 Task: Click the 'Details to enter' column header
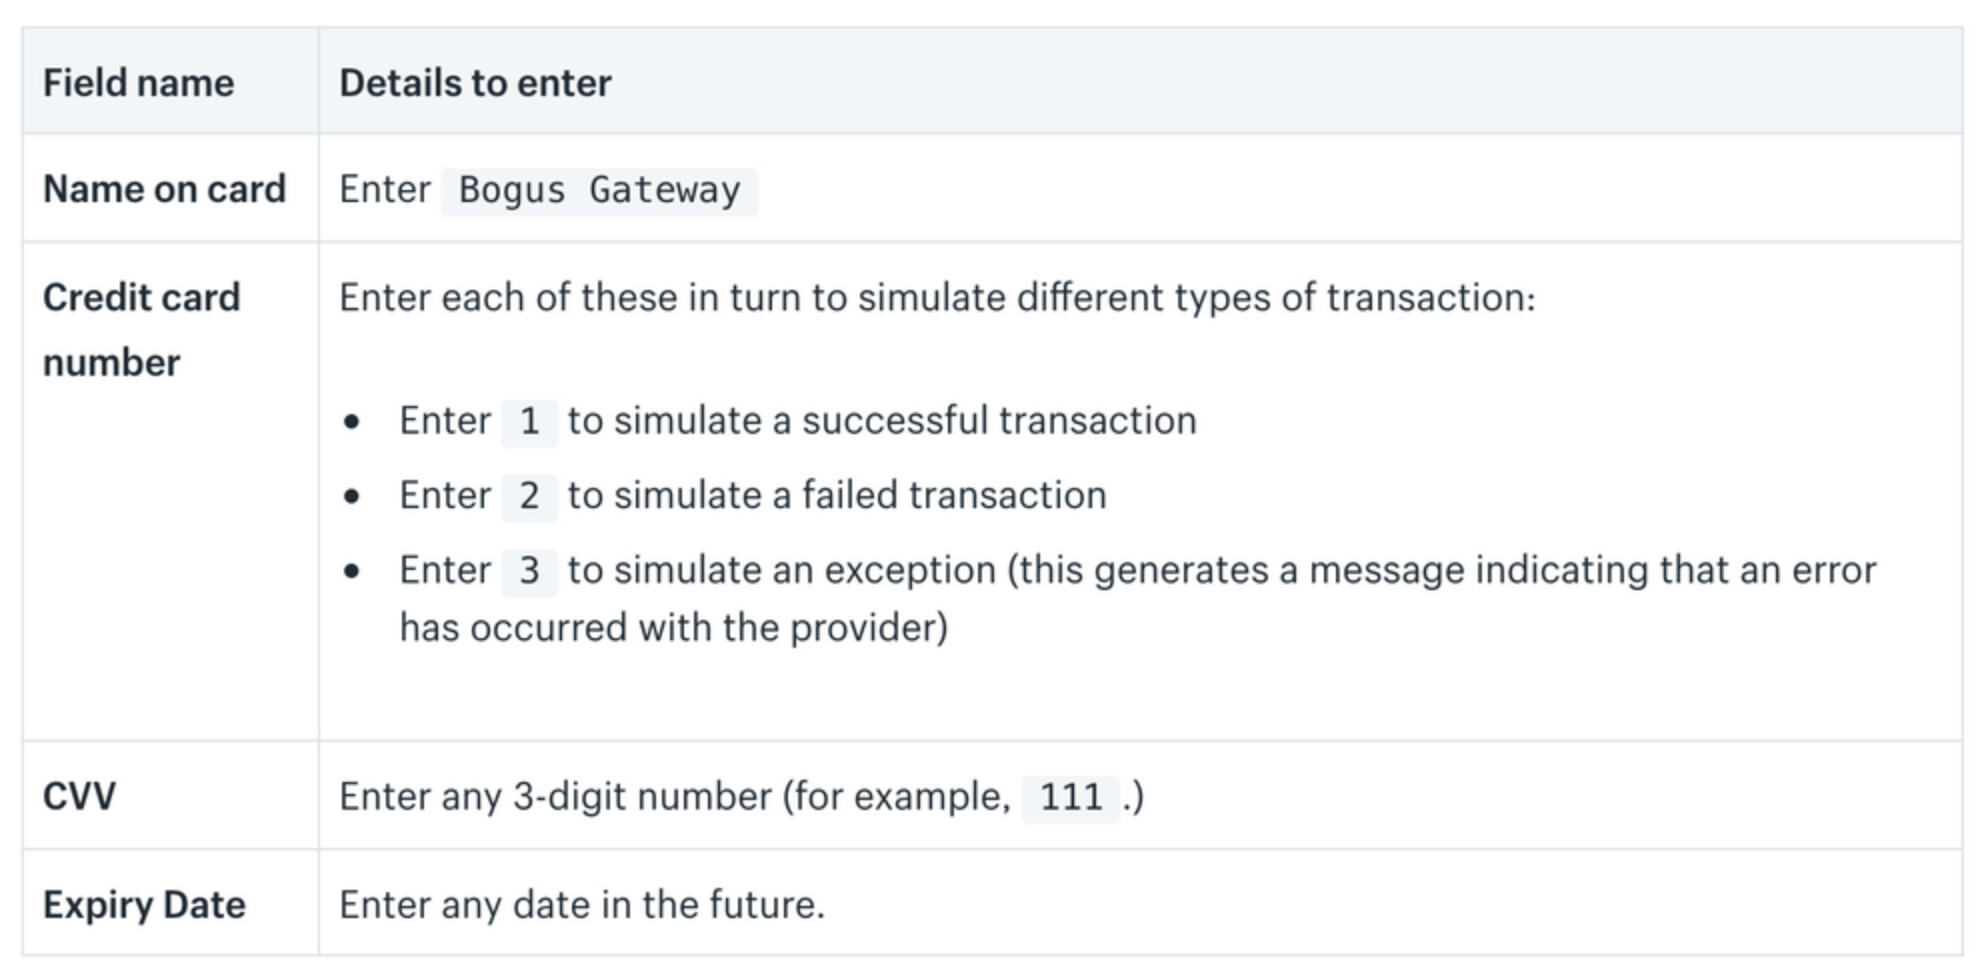[x=475, y=83]
